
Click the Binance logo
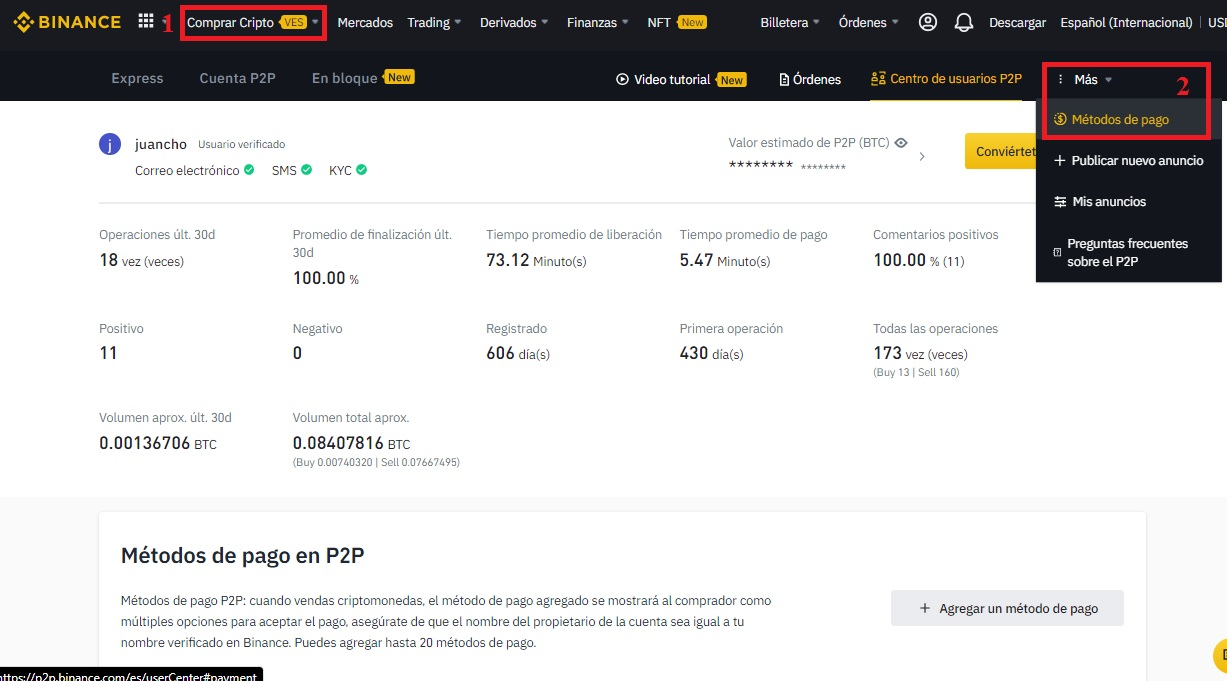point(67,21)
